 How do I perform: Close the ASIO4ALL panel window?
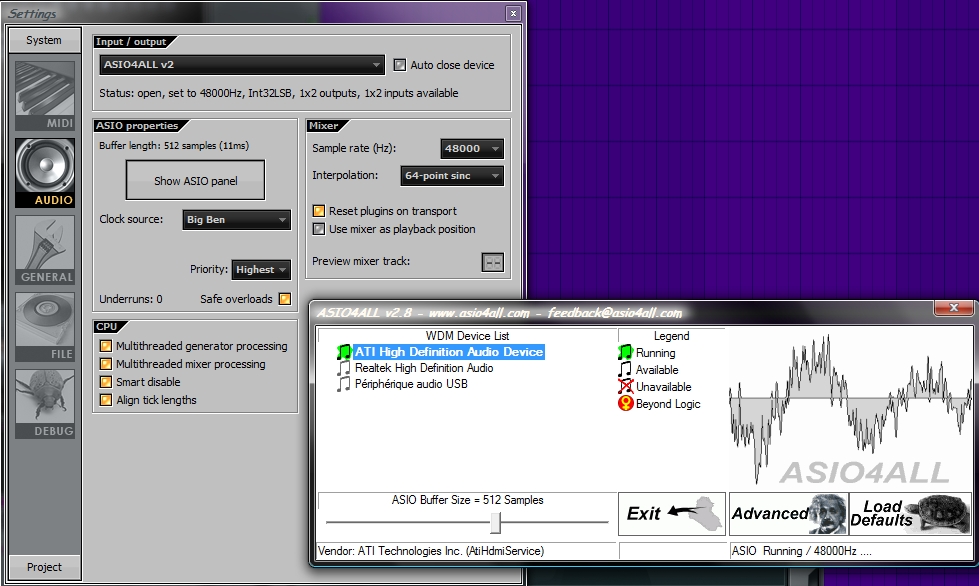pos(953,308)
